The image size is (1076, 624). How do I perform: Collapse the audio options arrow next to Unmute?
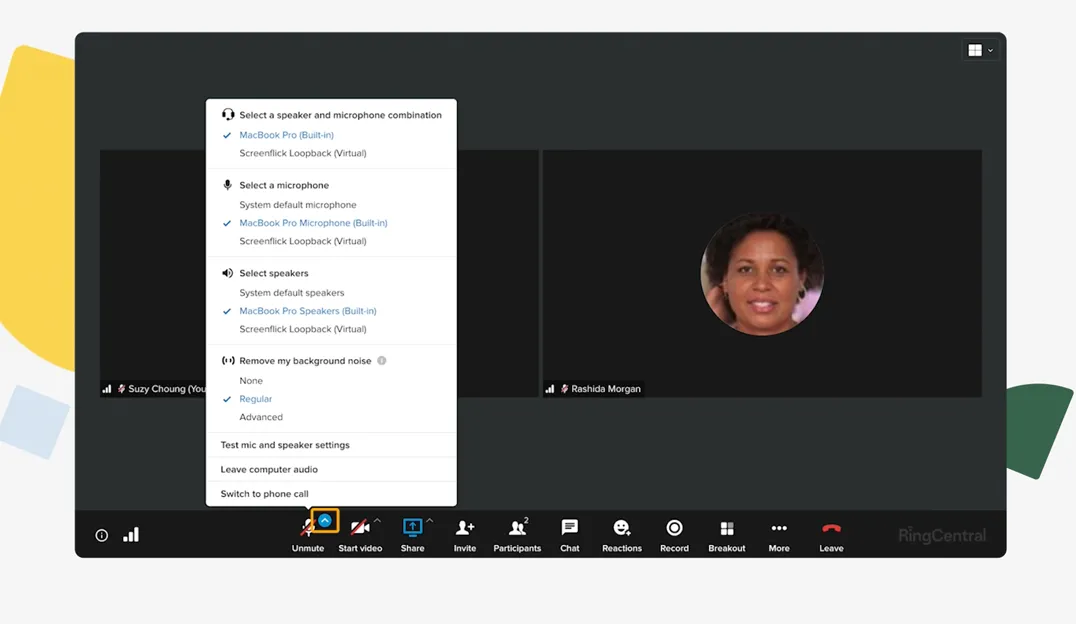tap(325, 521)
